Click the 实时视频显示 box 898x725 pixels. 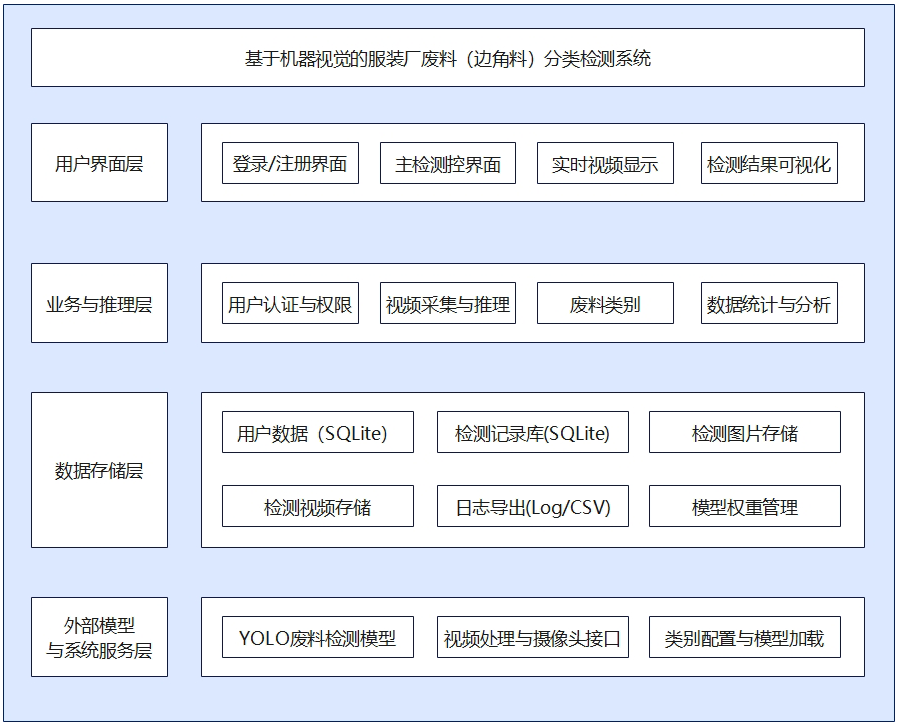pyautogui.click(x=605, y=164)
